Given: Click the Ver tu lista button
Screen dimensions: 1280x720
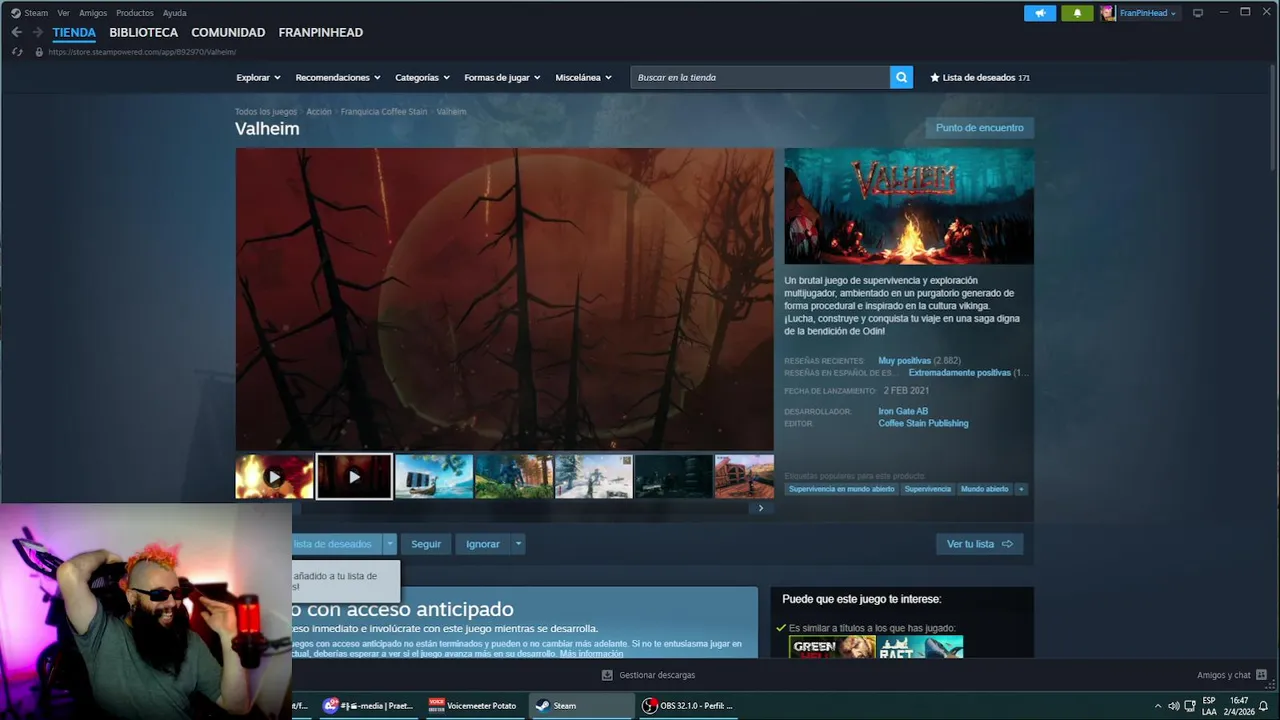Looking at the screenshot, I should [x=980, y=544].
